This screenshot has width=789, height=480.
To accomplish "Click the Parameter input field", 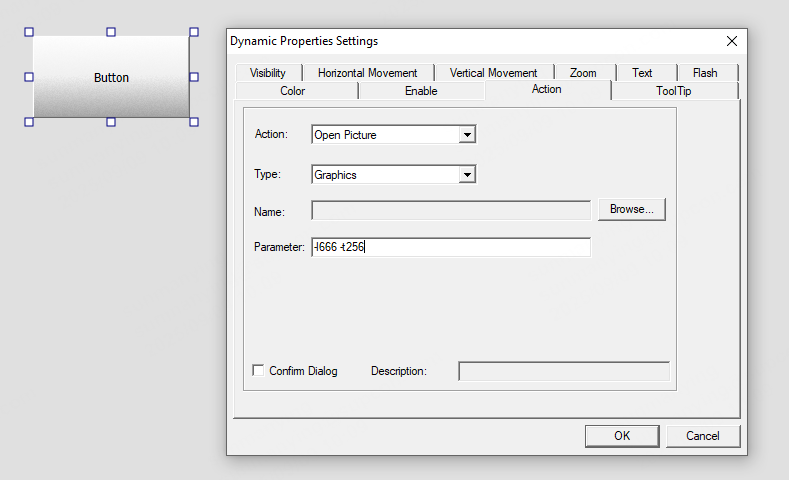I will pos(451,247).
